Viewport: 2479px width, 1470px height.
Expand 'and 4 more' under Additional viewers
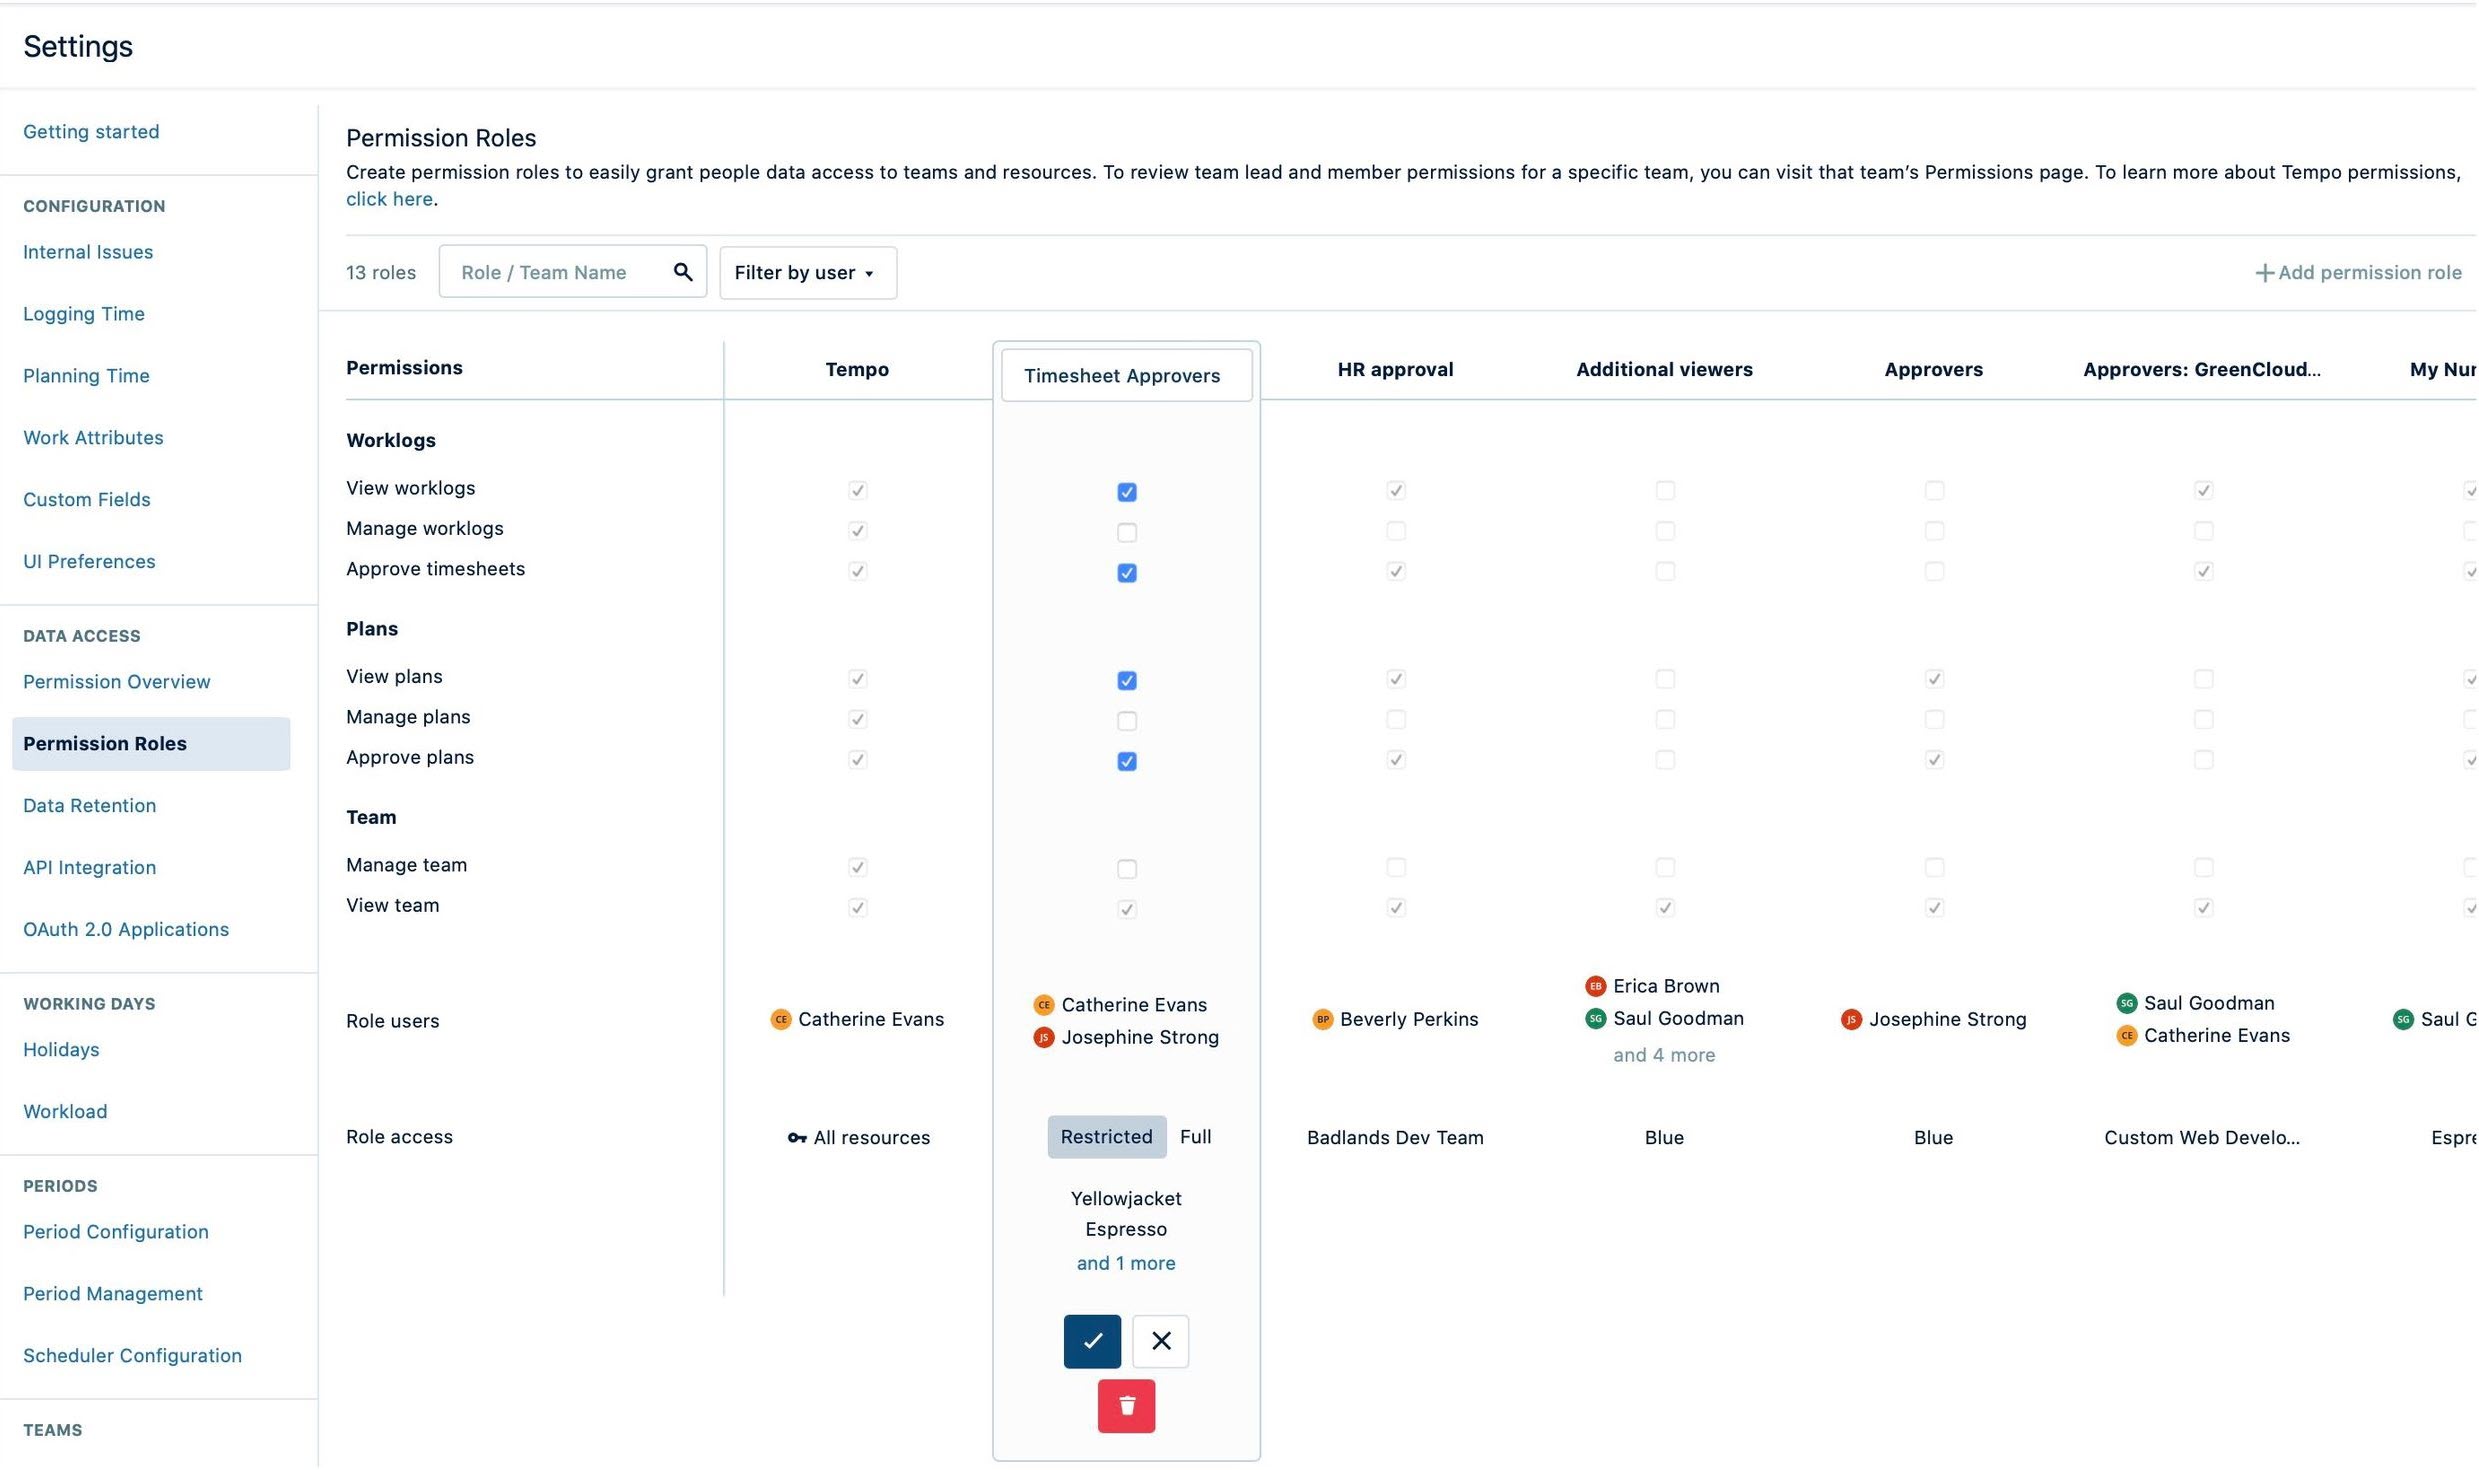pos(1663,1054)
